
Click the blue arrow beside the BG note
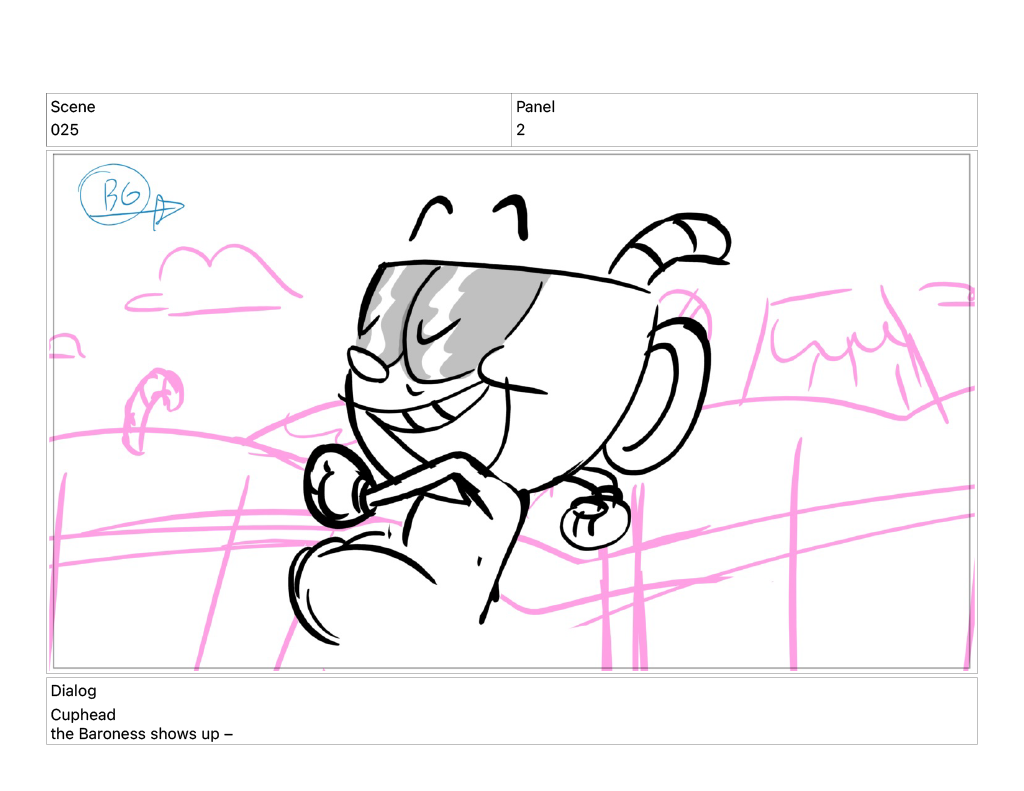[166, 210]
